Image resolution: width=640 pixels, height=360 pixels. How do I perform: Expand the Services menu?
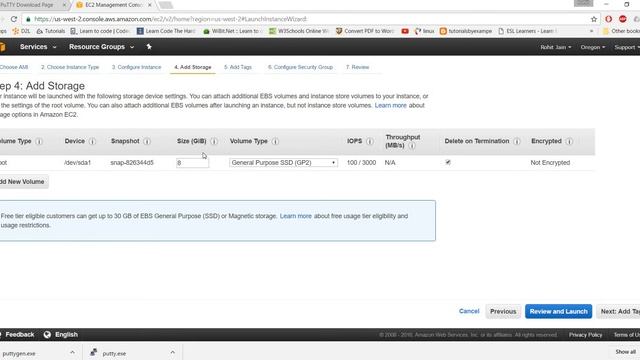click(x=38, y=47)
